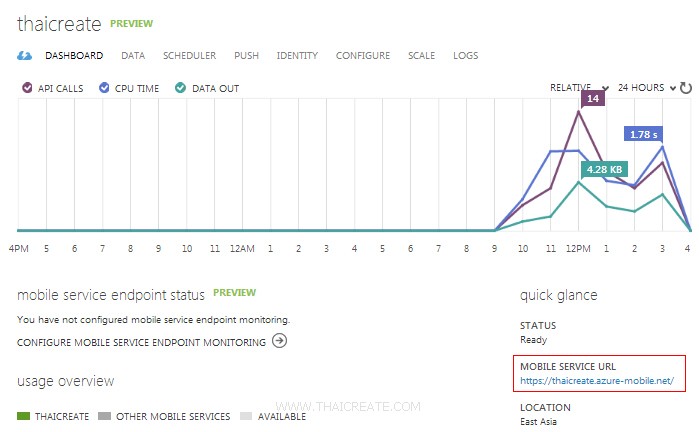Click the arrow icon beside Configure Endpoint Monitoring
This screenshot has height=432, width=699.
(x=280, y=341)
